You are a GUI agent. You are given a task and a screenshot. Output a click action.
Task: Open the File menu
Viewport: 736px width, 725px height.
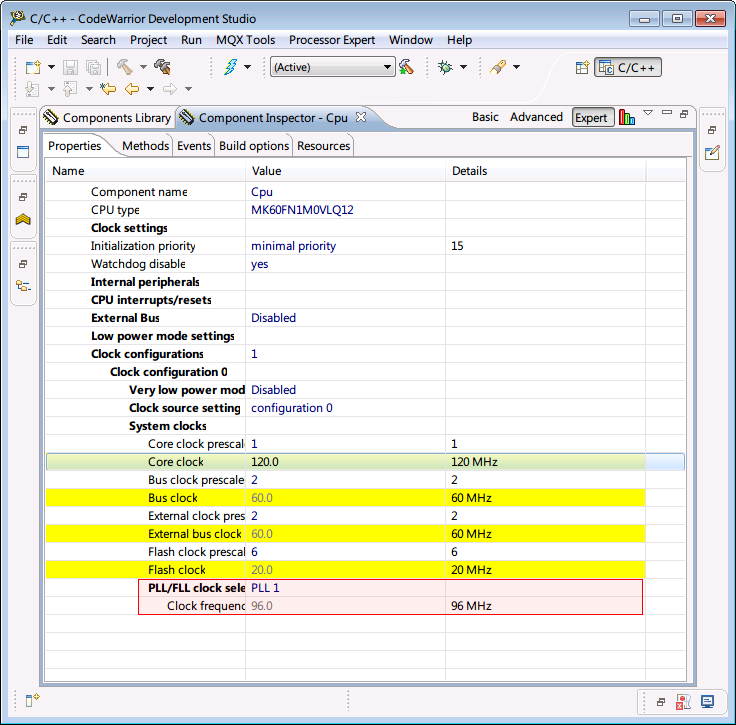click(x=24, y=40)
